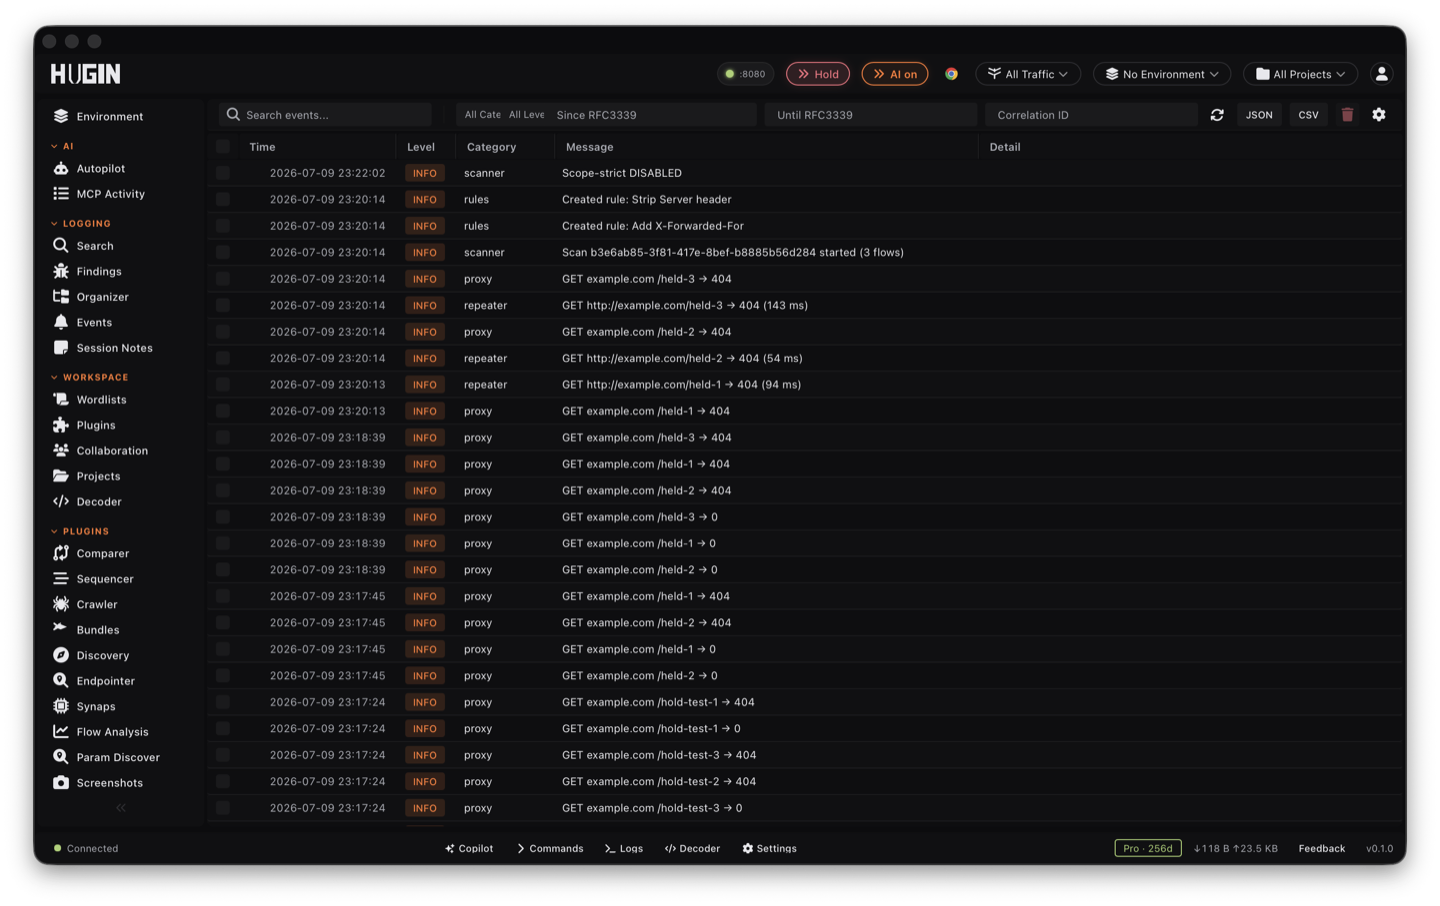Click the Chrome browser icon

[x=951, y=74]
